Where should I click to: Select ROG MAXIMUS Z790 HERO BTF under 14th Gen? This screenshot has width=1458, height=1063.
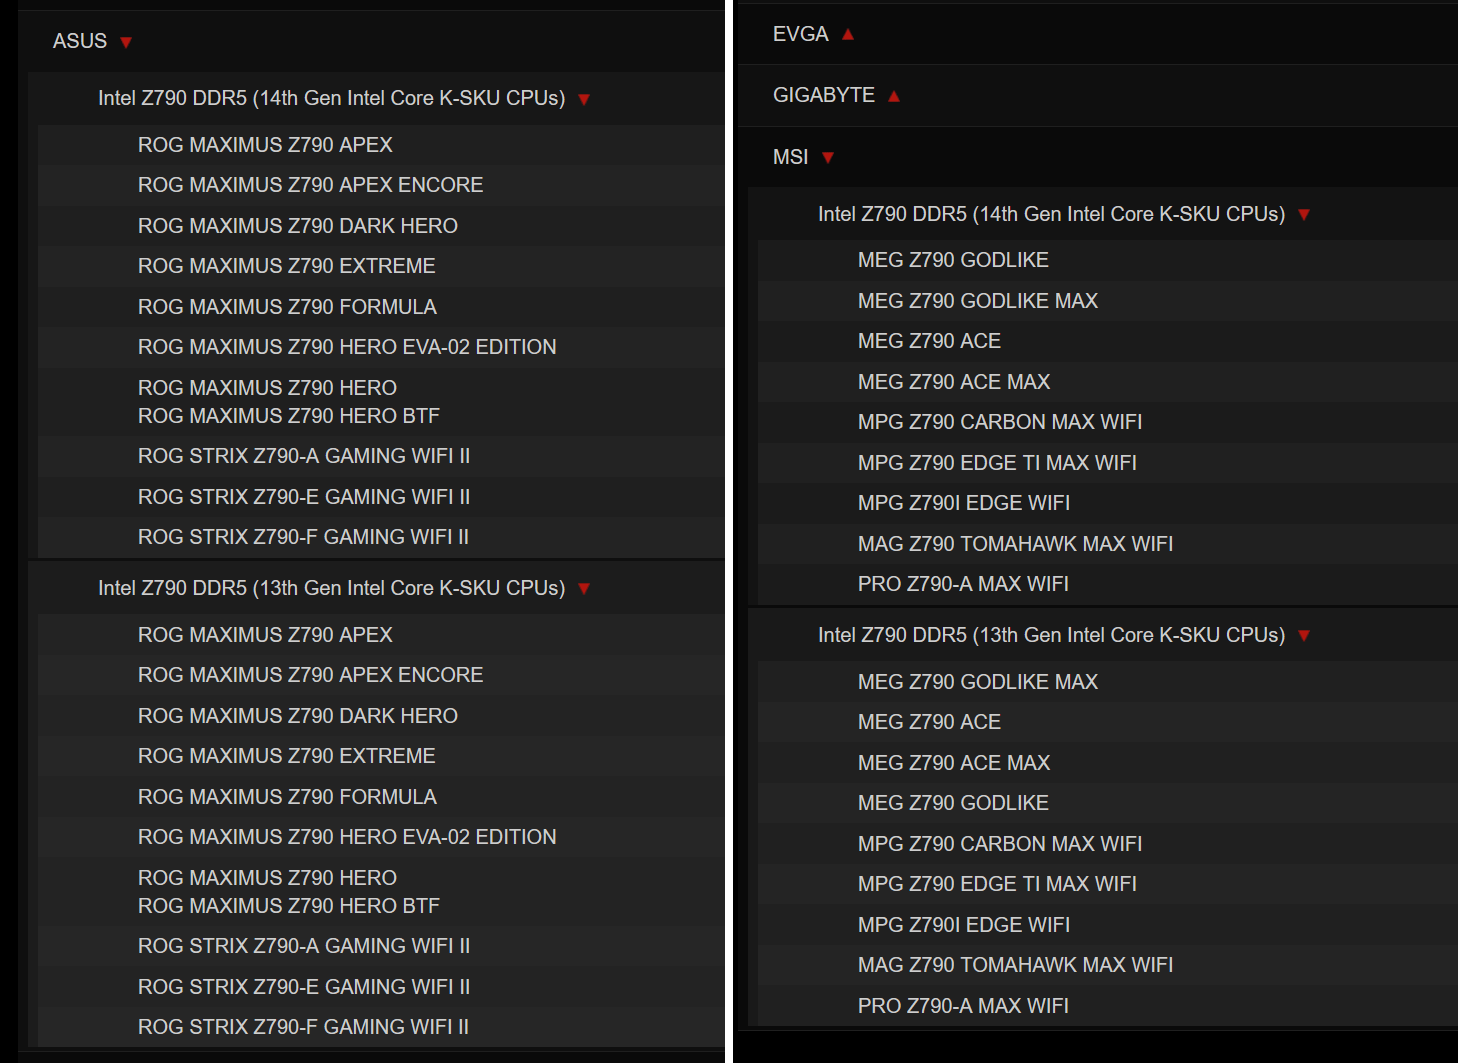[289, 416]
